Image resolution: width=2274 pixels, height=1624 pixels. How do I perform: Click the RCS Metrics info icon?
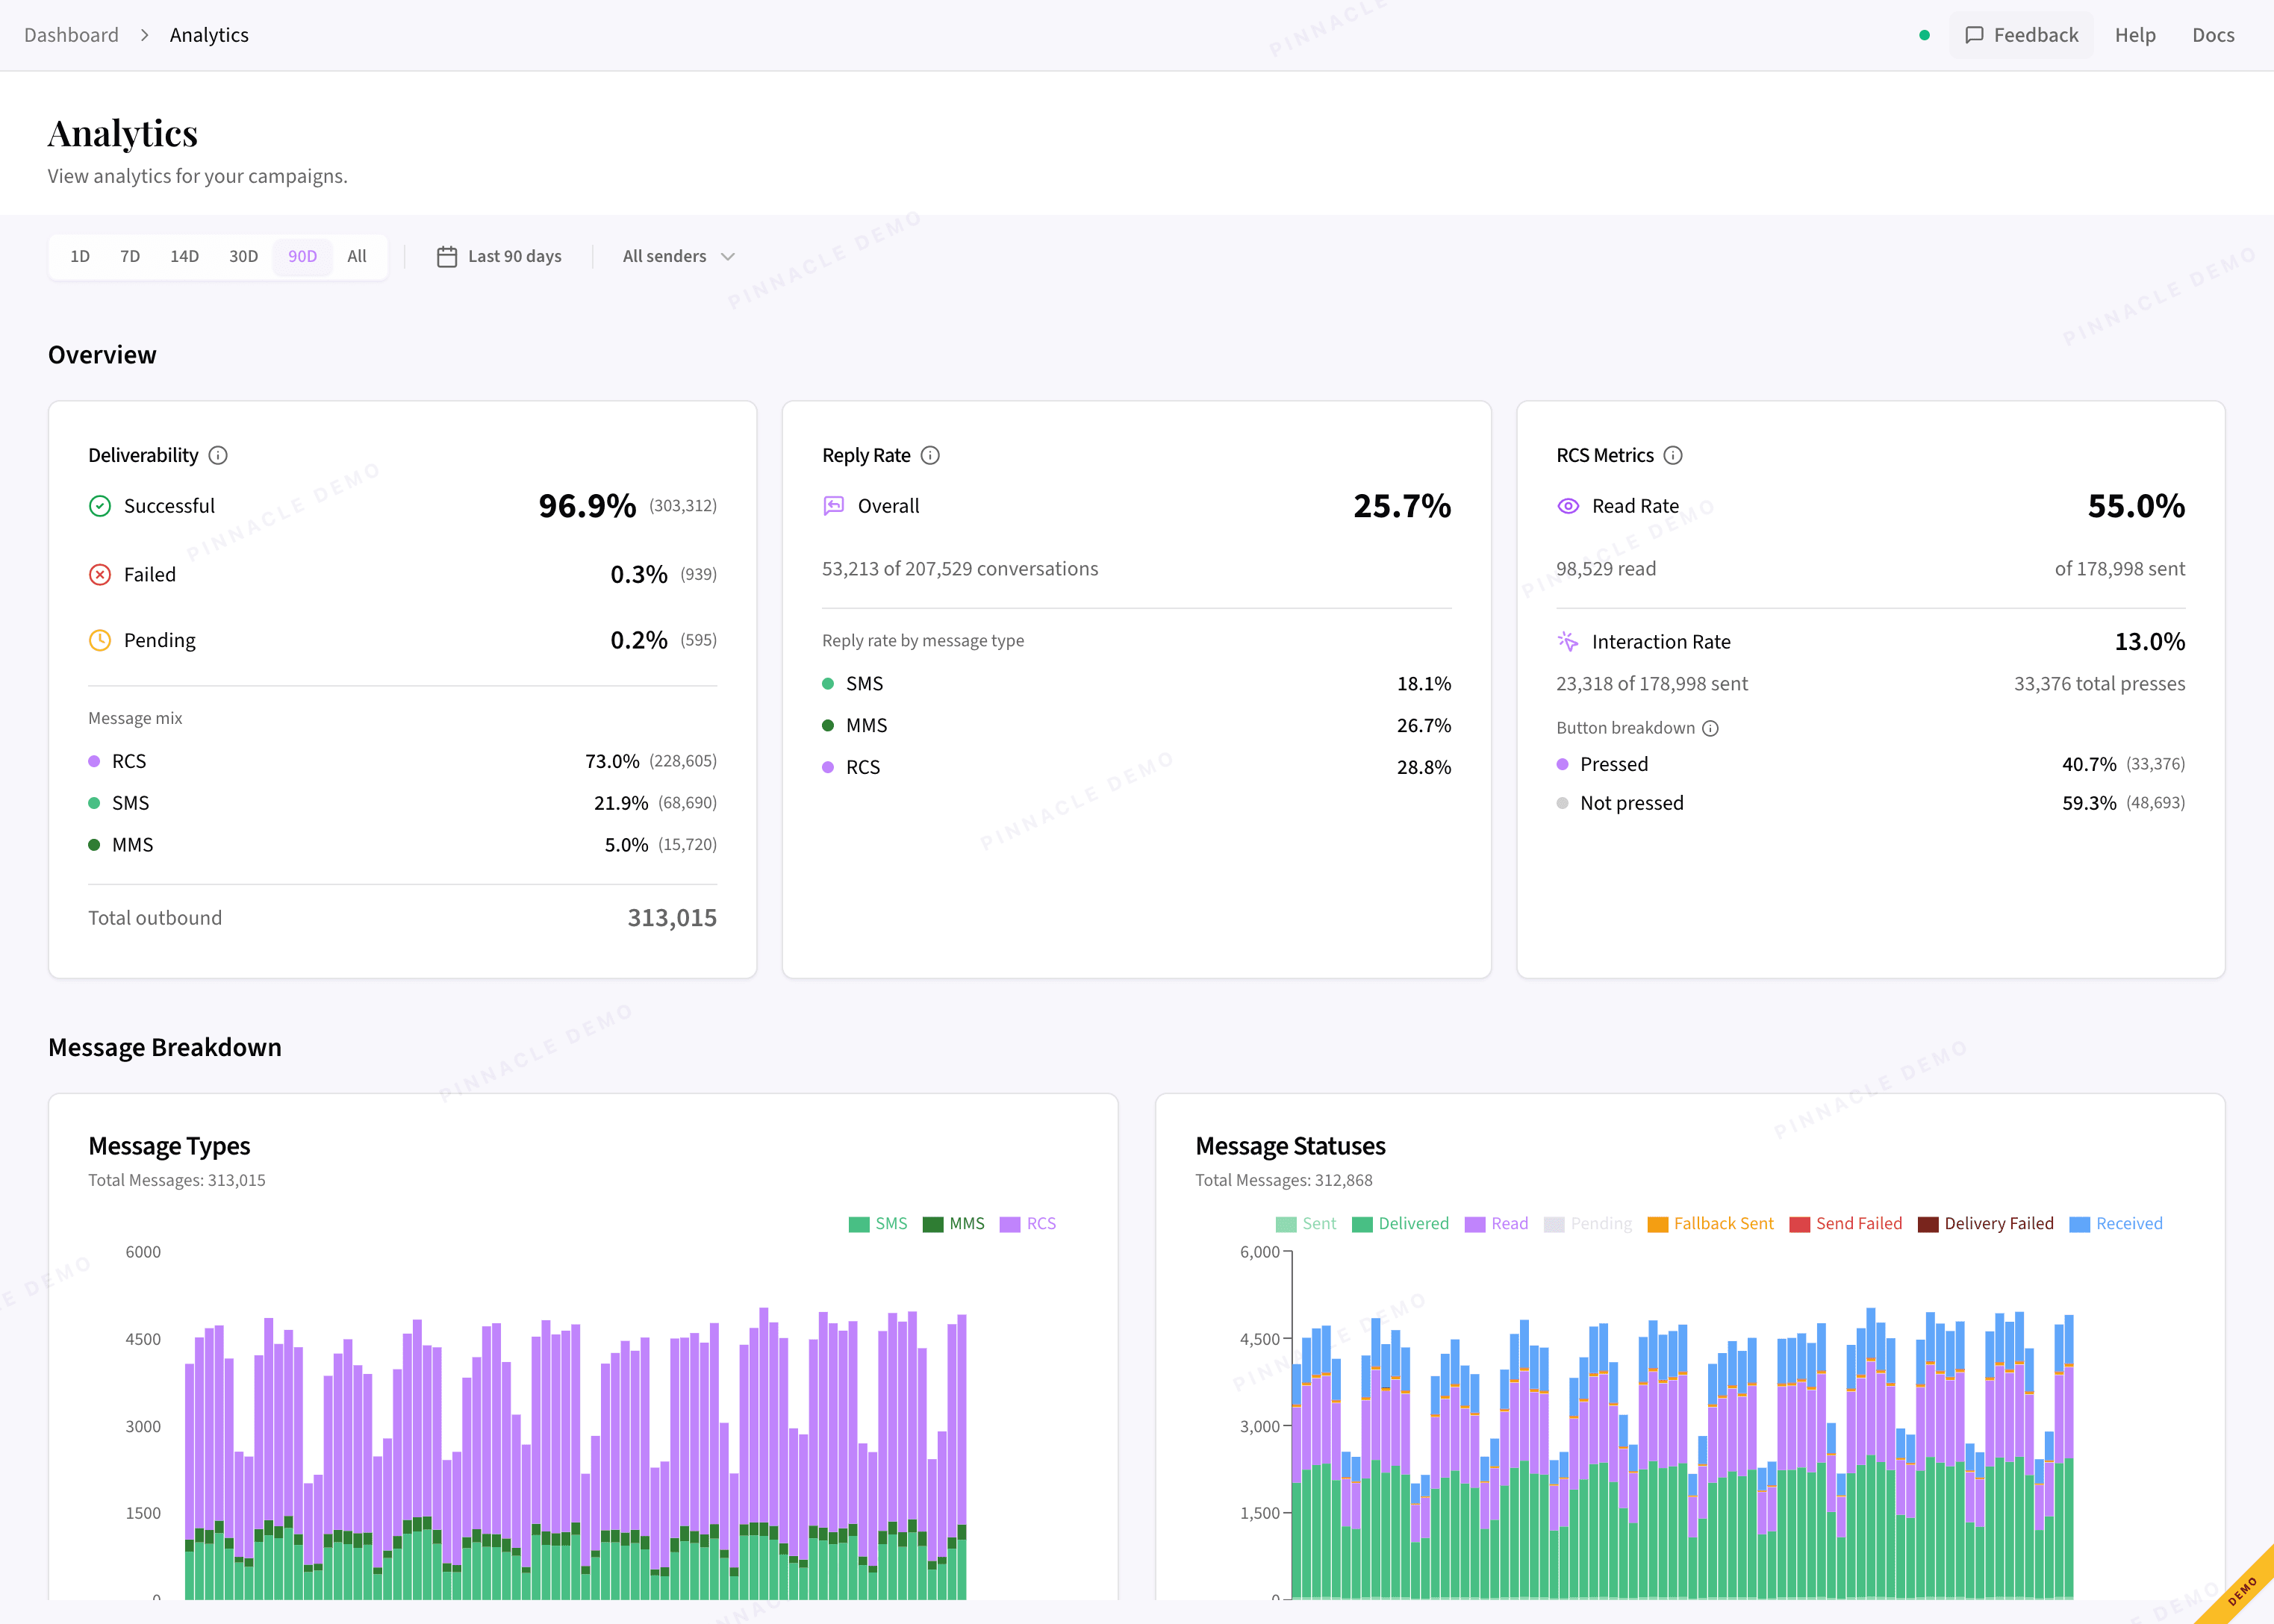1674,455
